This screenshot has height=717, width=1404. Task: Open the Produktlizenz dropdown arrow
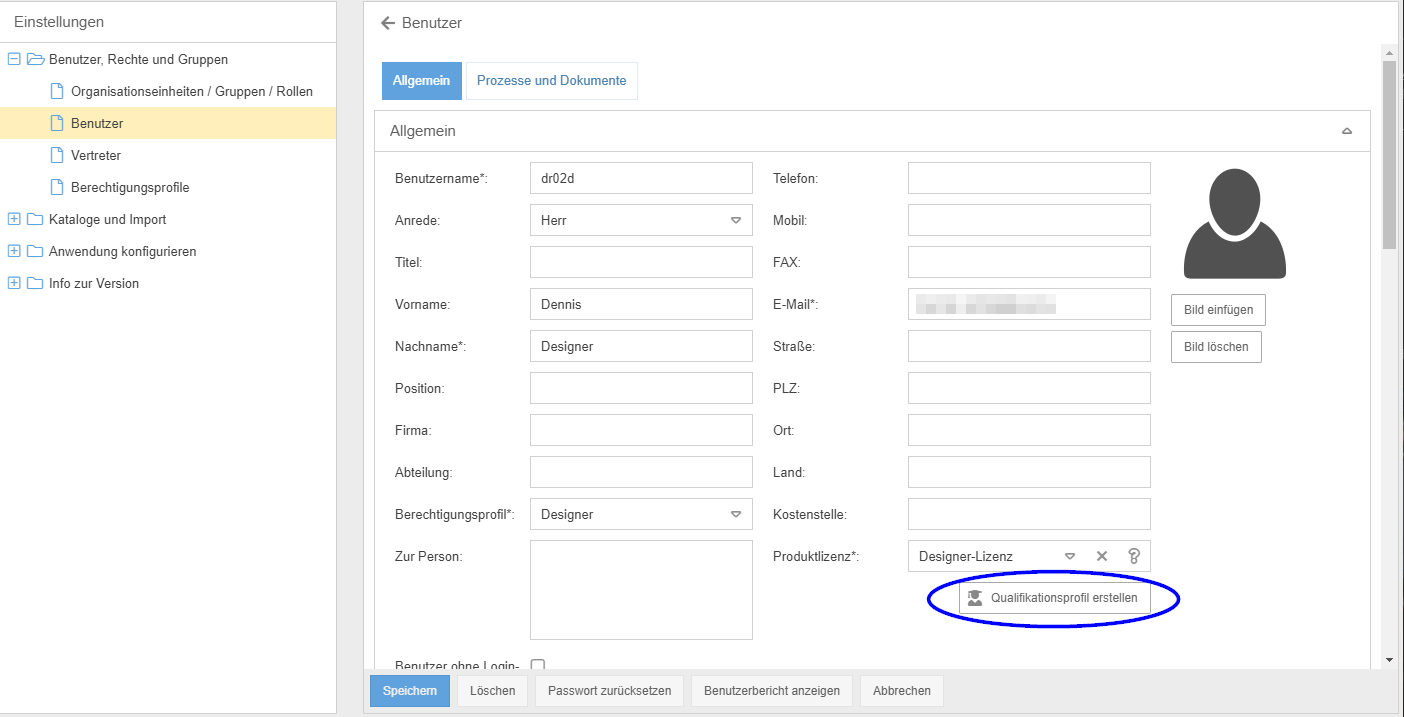[x=1069, y=556]
